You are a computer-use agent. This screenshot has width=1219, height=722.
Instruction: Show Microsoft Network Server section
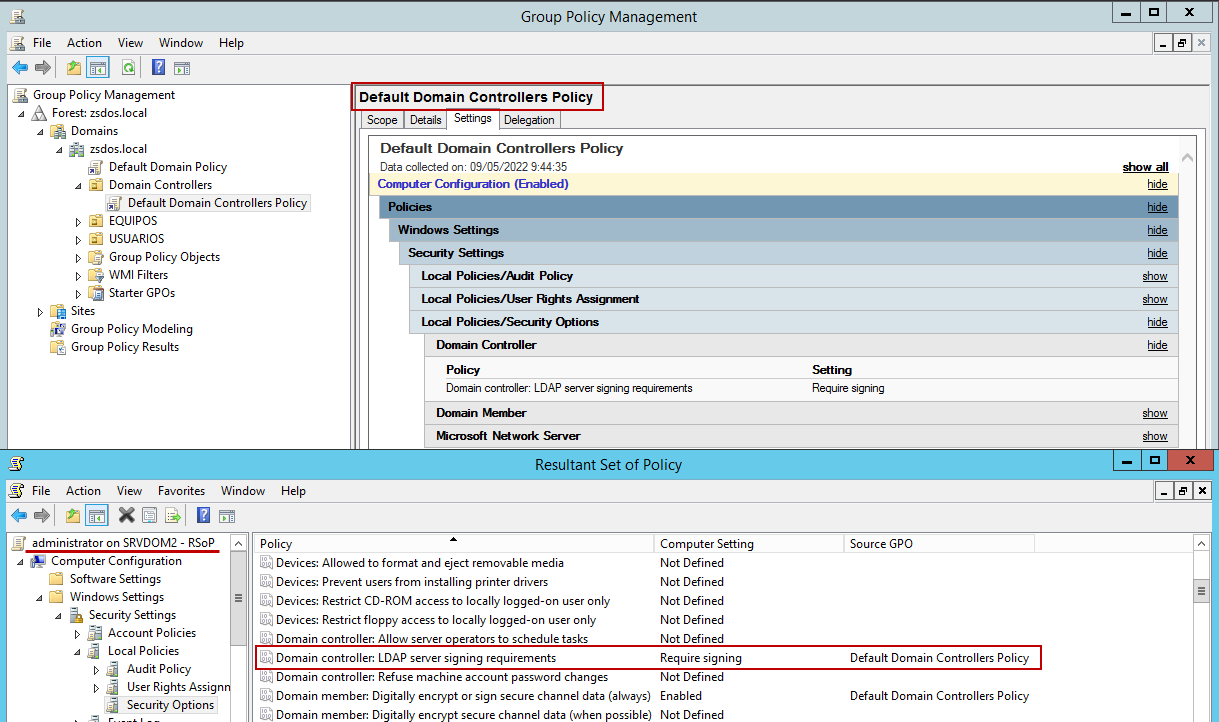point(1155,437)
